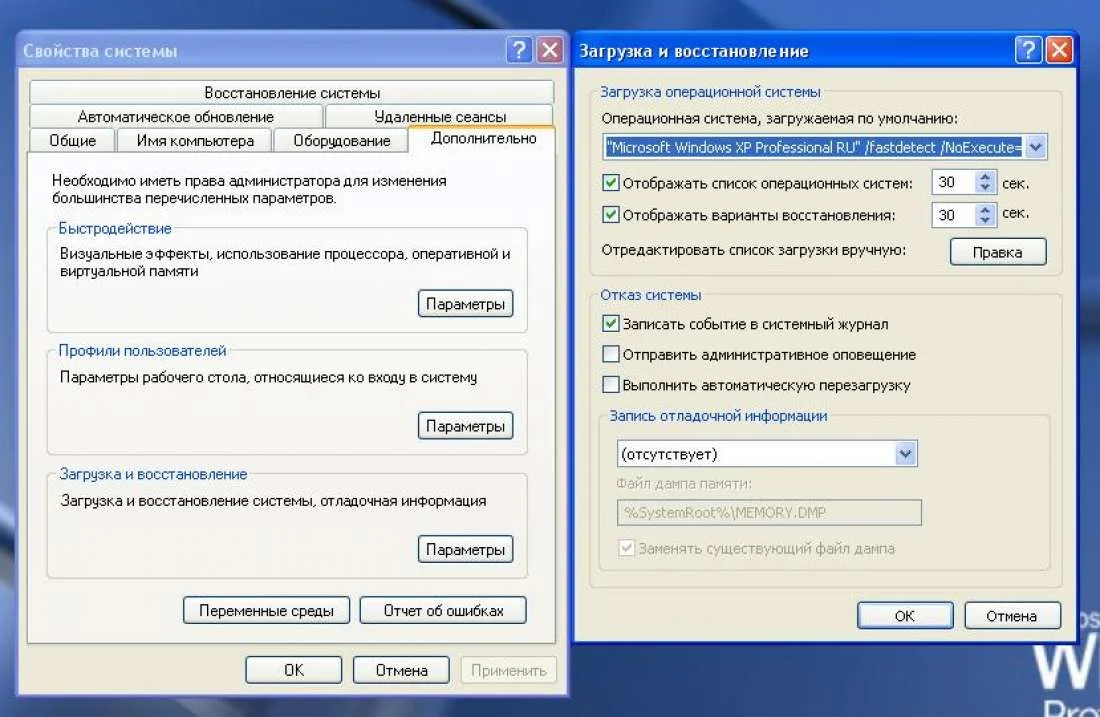Screen dimensions: 1100x717
Task: Decrease OS list display seconds
Action: 985,188
